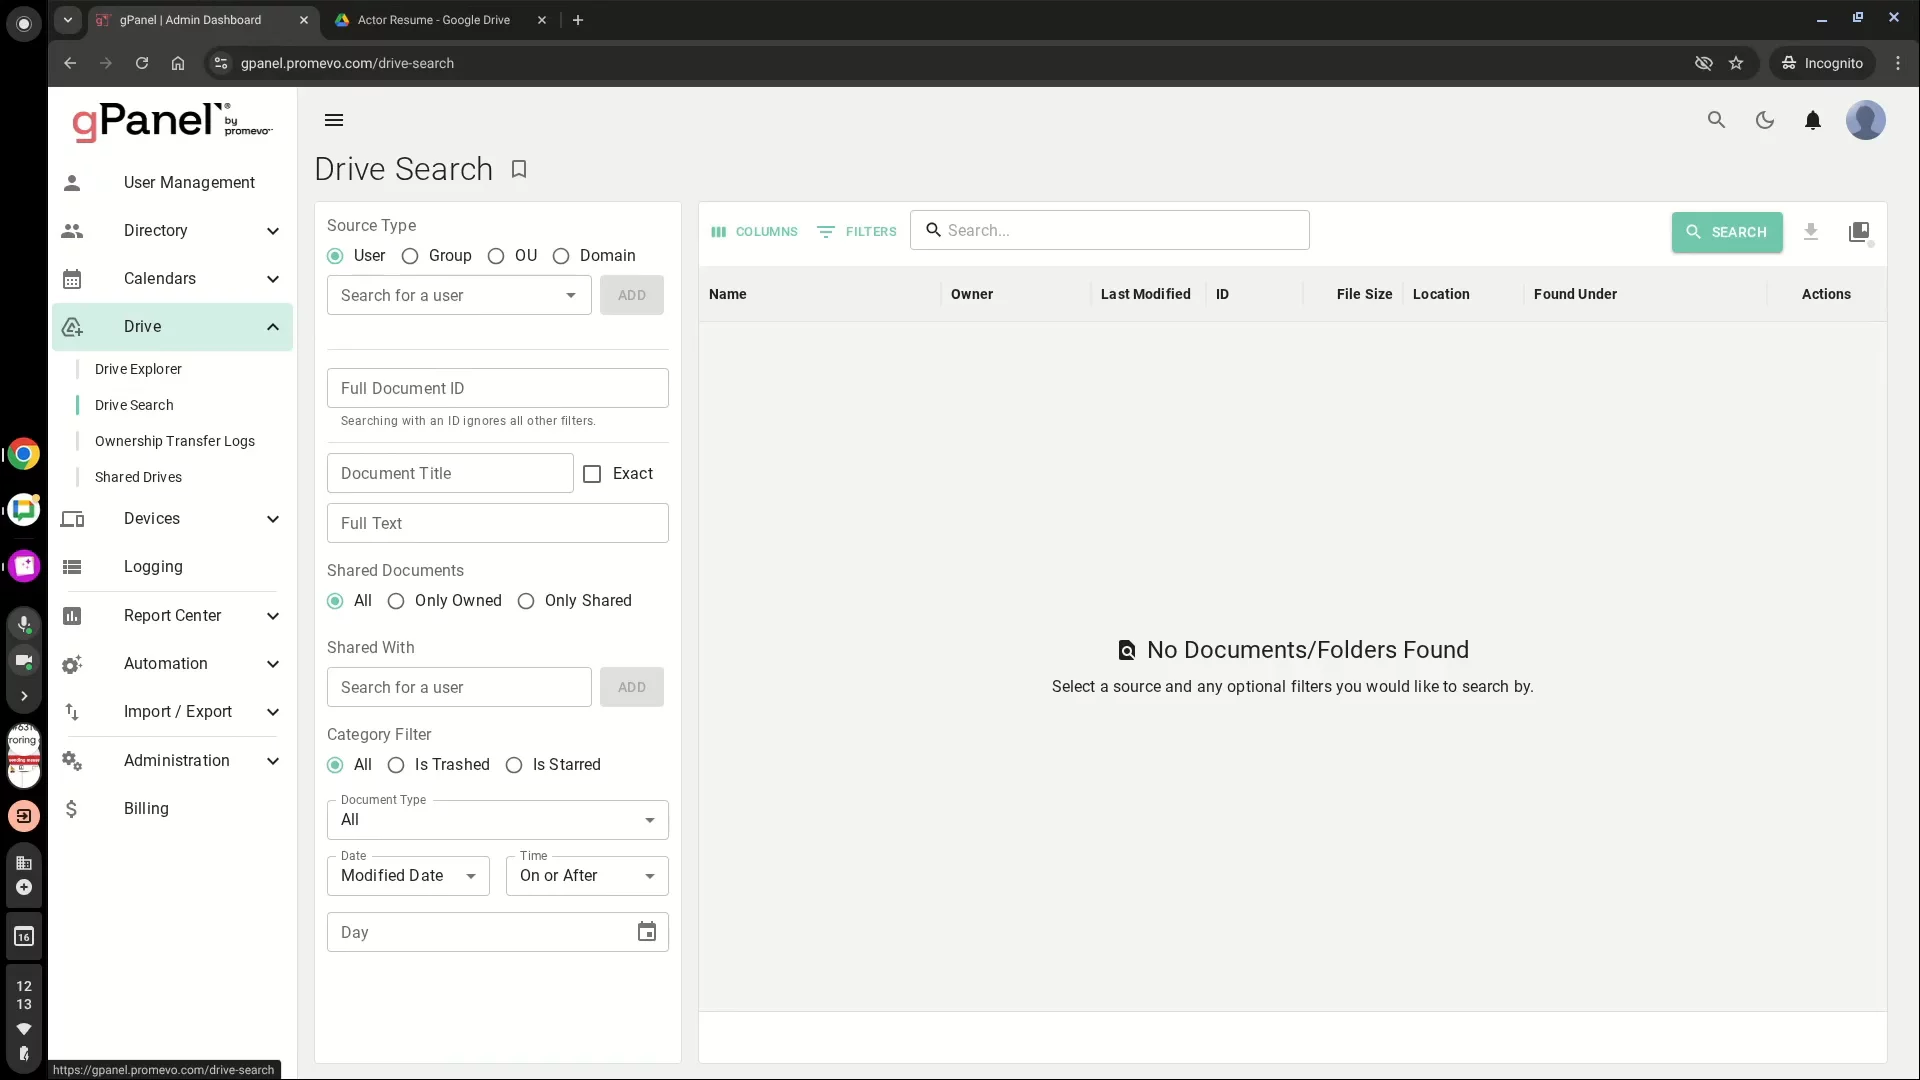Click the hamburger menu icon

tap(334, 120)
